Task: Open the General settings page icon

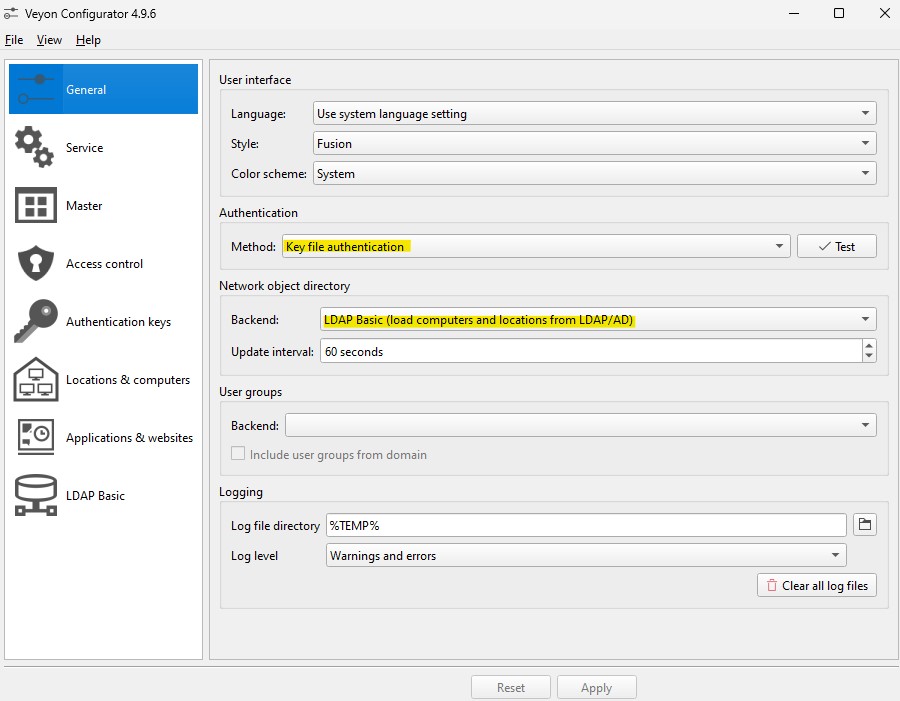Action: coord(36,90)
